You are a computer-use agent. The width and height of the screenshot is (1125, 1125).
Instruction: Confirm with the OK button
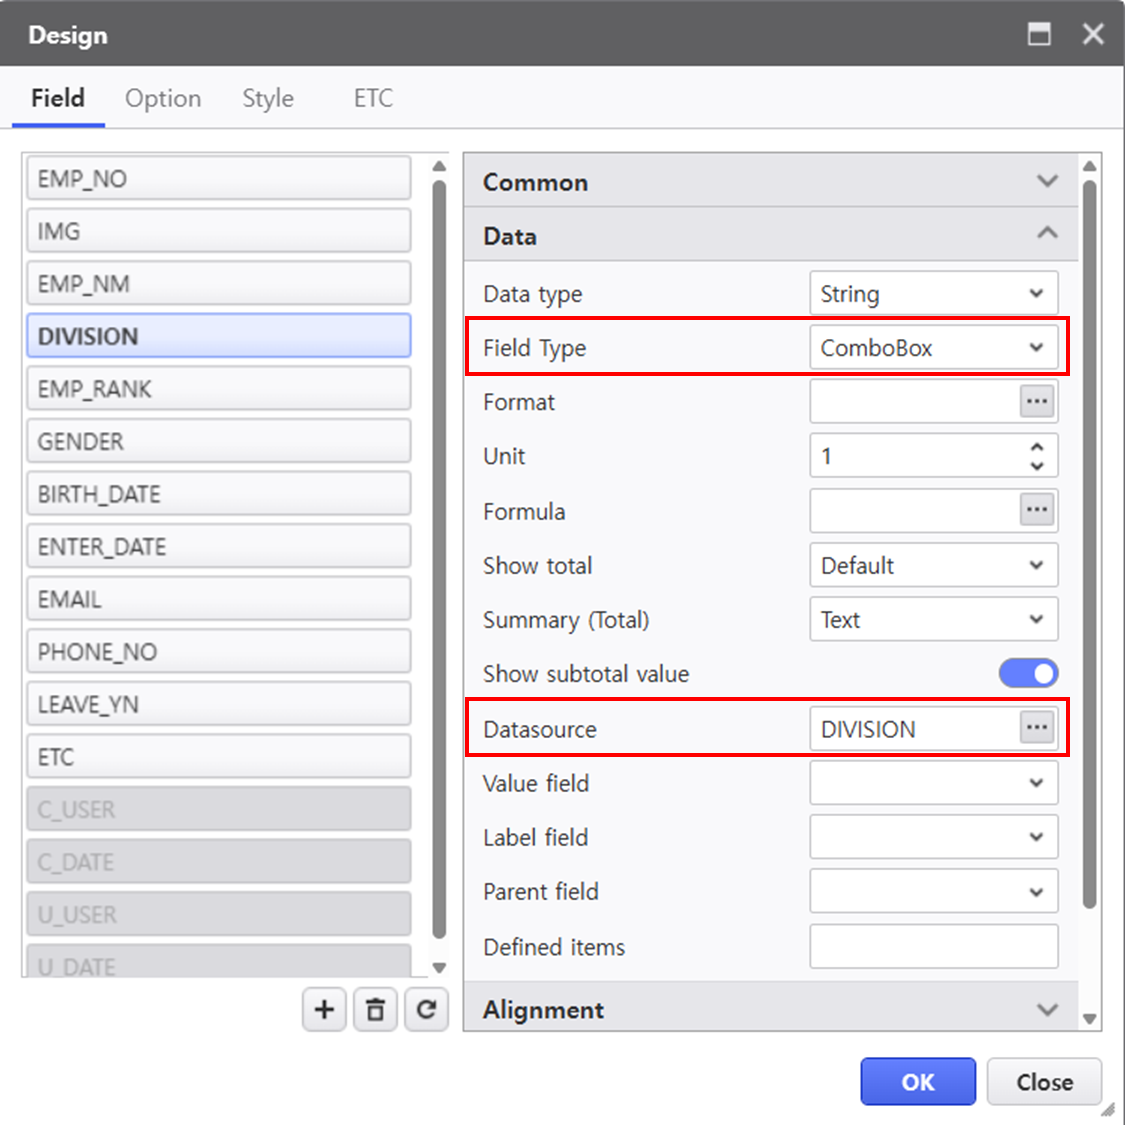click(918, 1081)
